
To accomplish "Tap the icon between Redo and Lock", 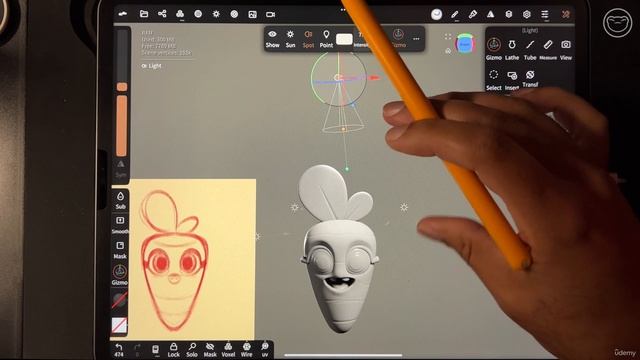I will [156, 350].
